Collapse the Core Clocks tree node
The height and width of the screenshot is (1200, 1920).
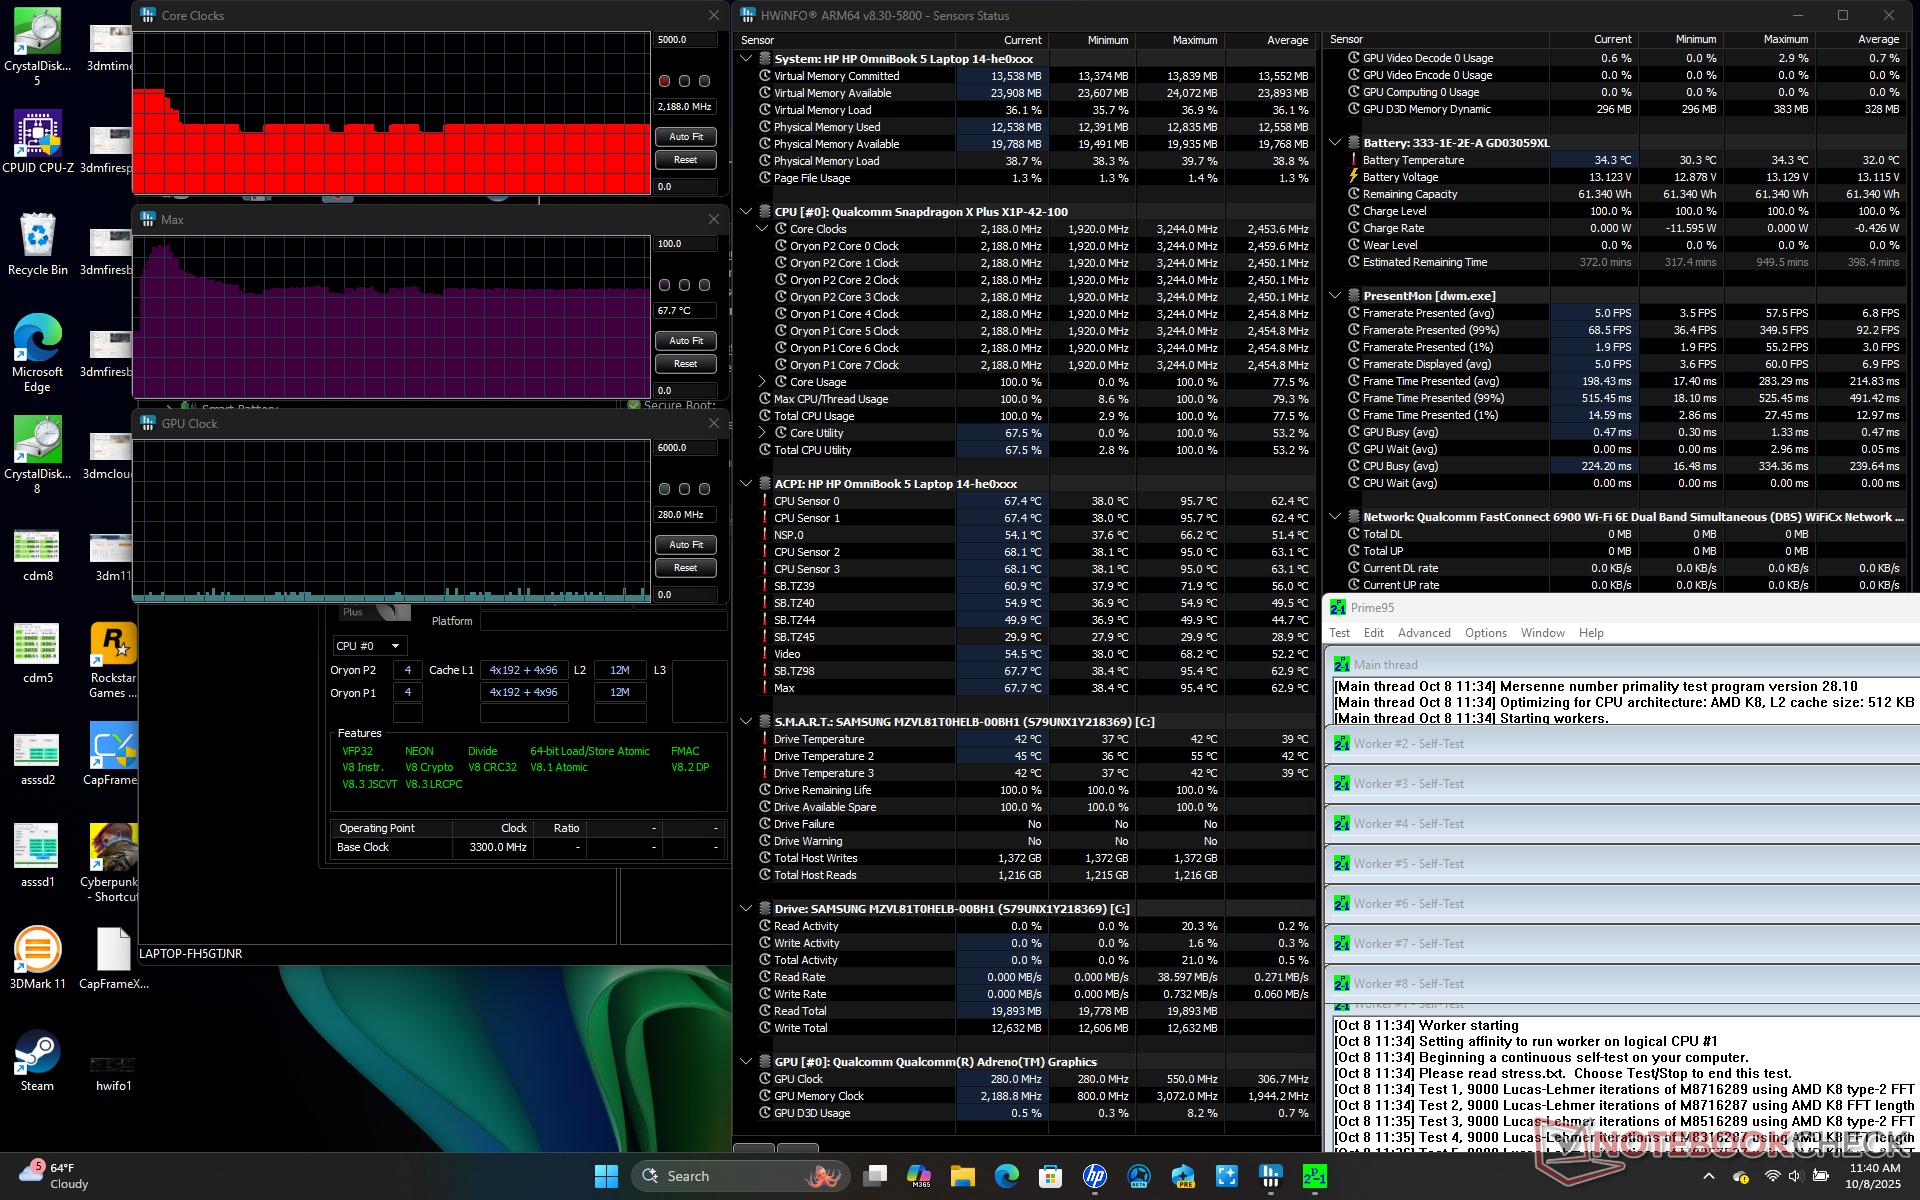click(x=762, y=229)
